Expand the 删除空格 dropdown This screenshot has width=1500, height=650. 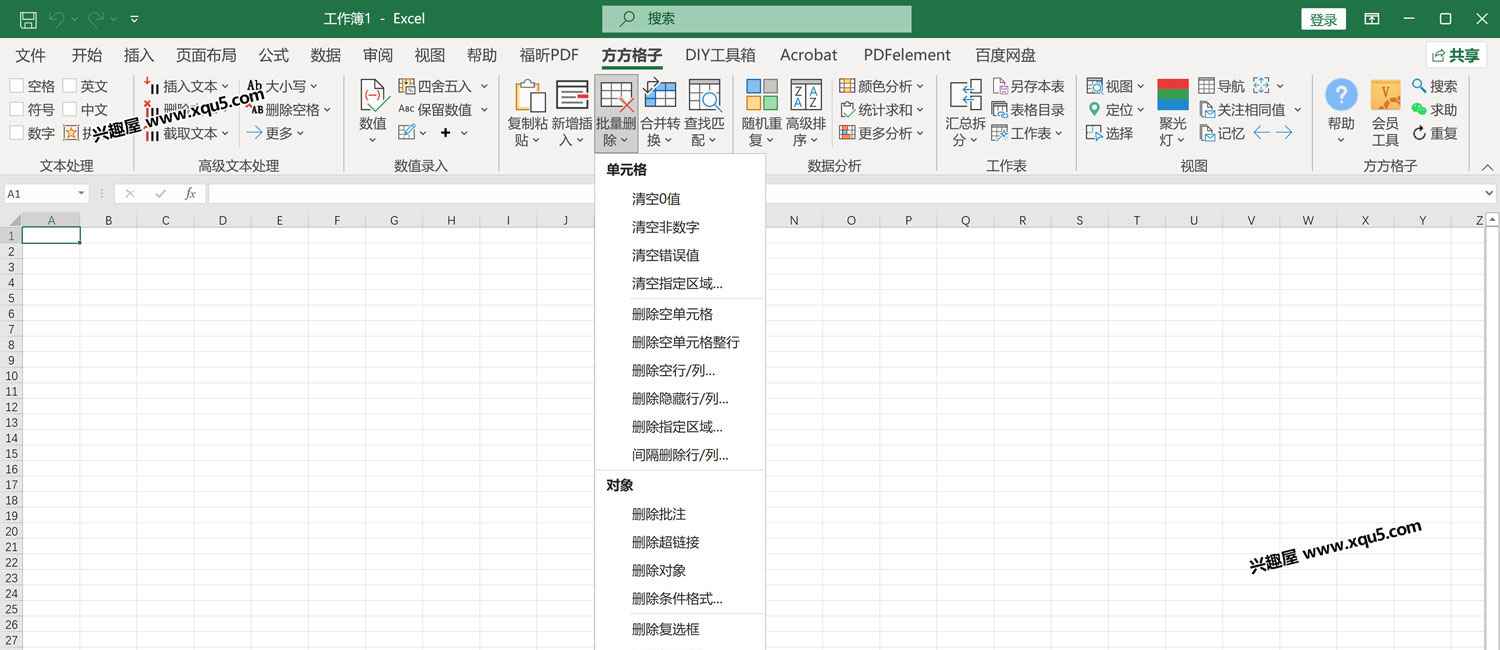327,110
